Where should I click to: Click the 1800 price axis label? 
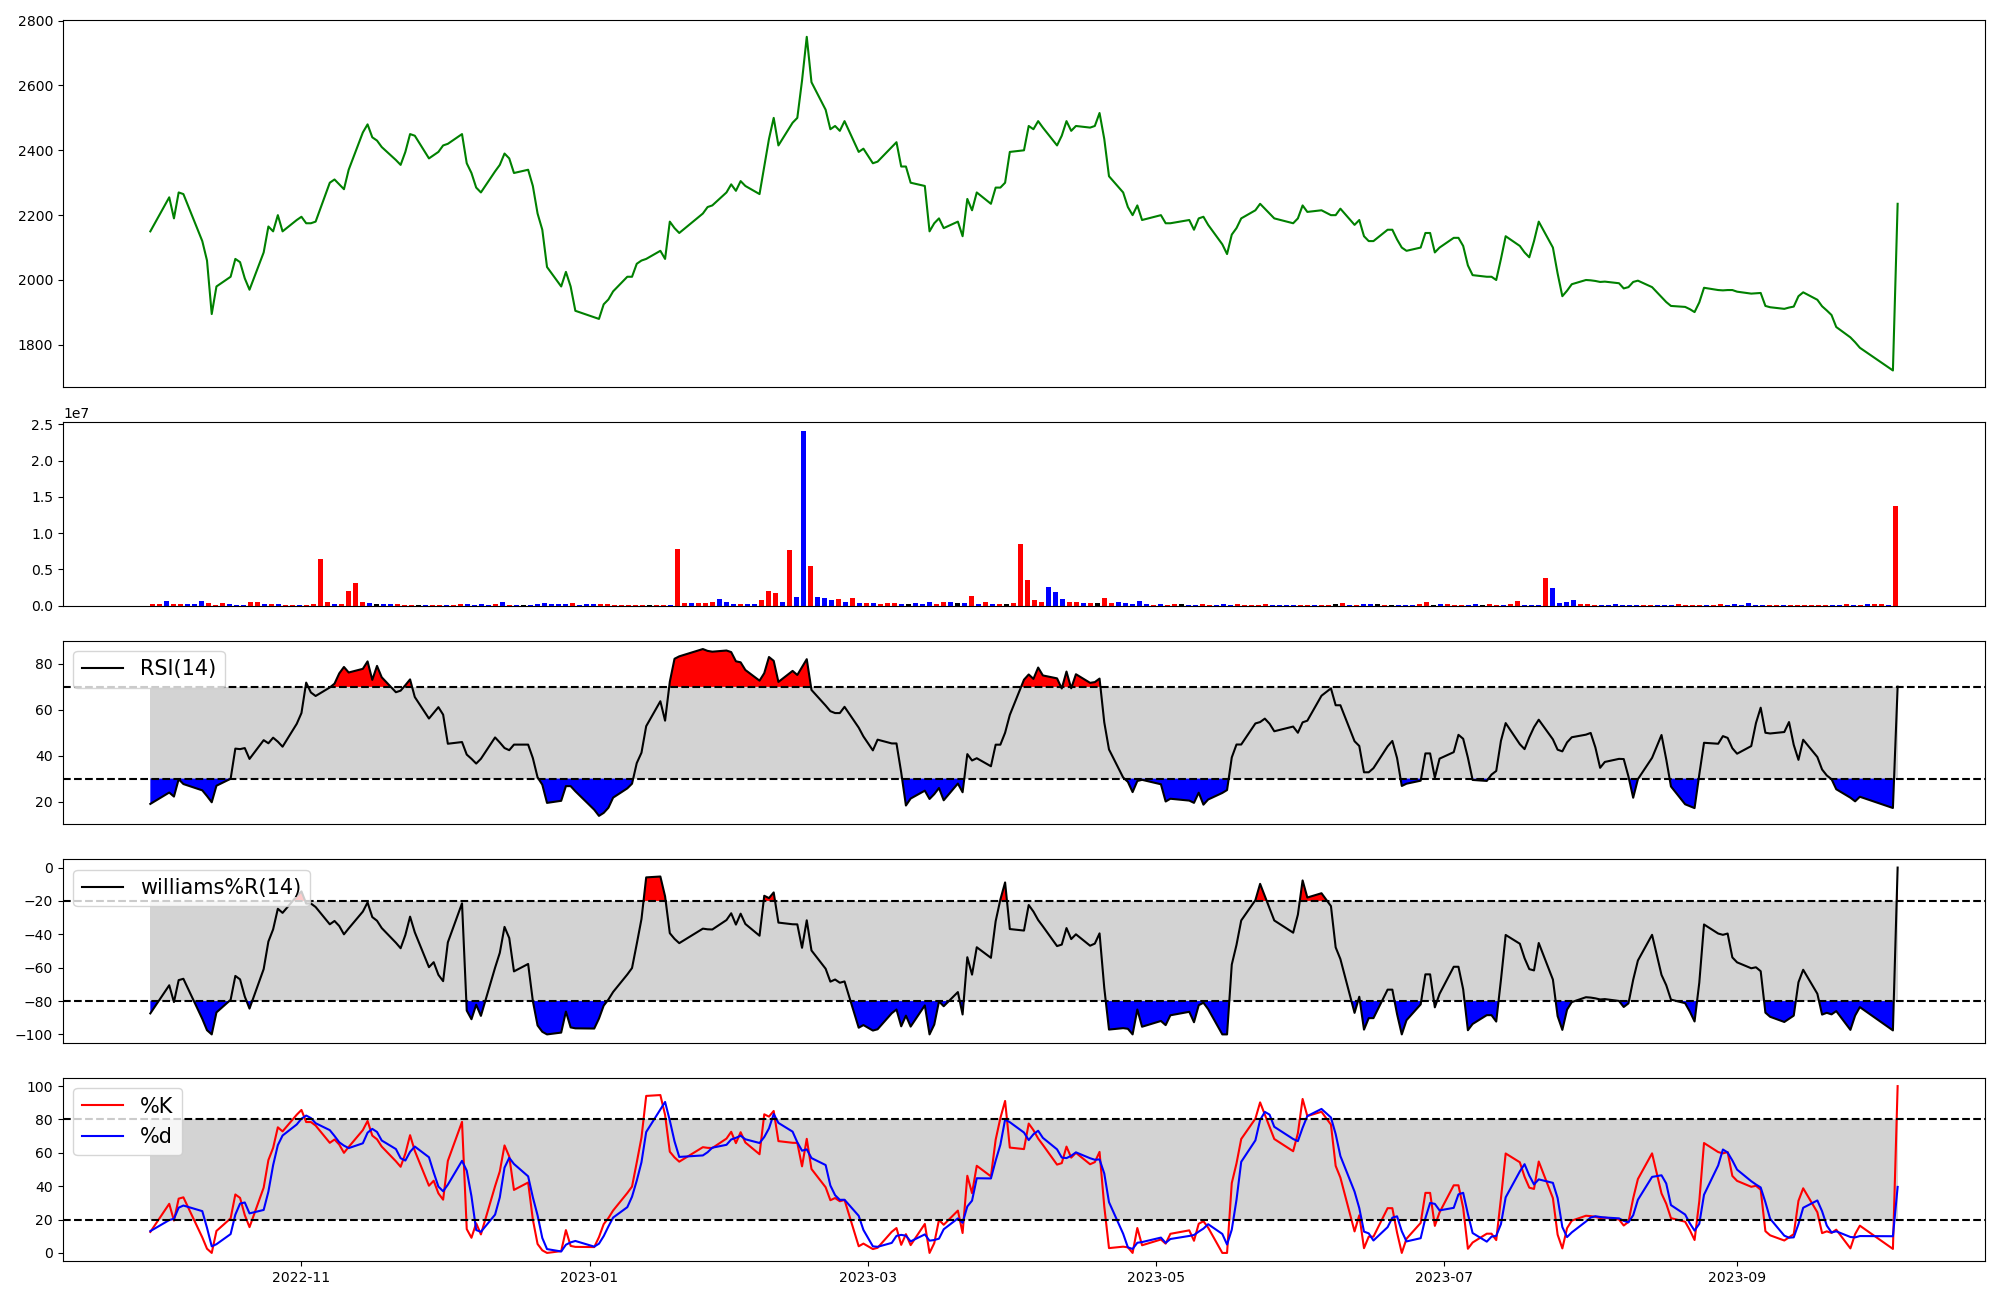click(x=35, y=345)
